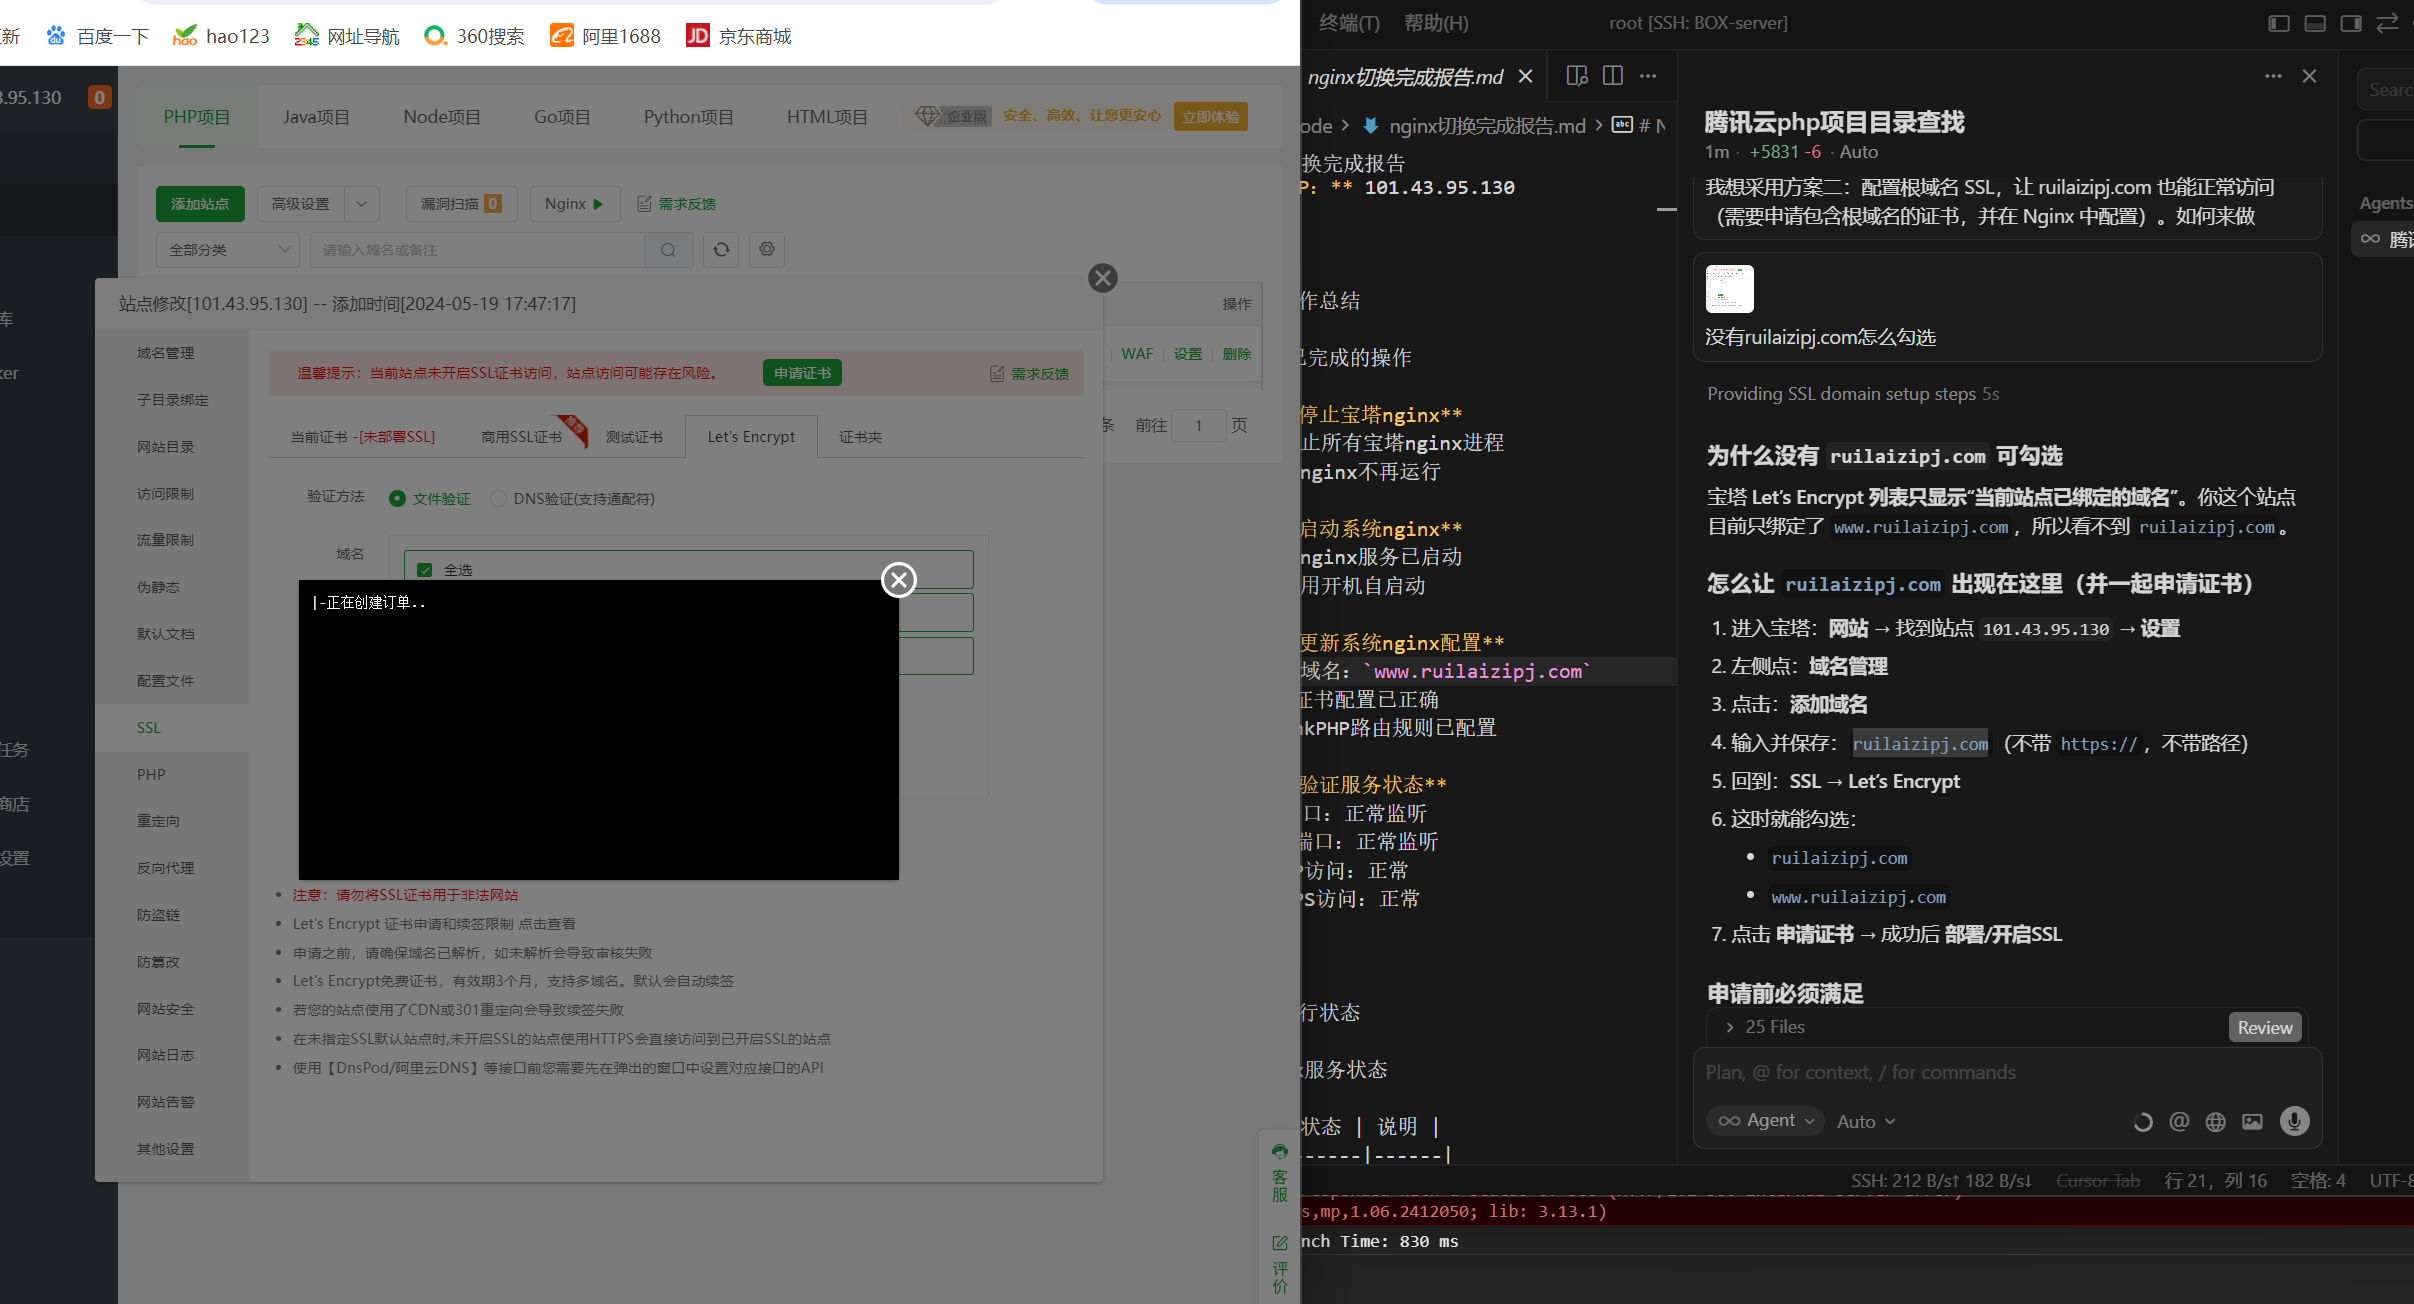Switch to the 证书夹 tab
2414x1304 pixels.
coord(860,437)
